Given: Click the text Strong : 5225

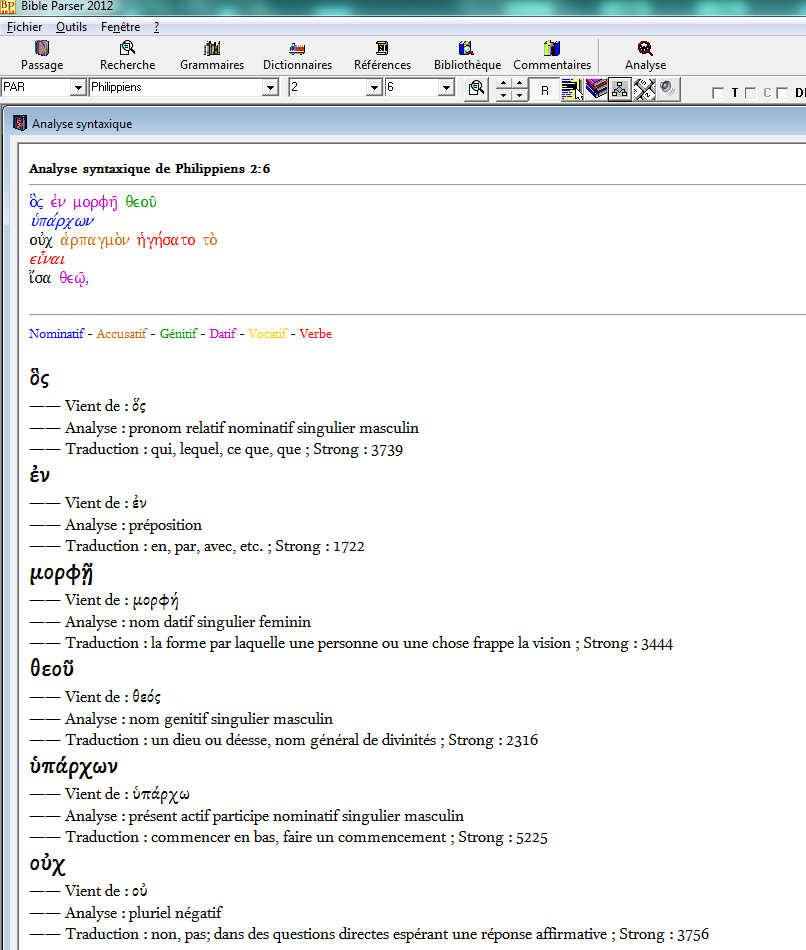Looking at the screenshot, I should (502, 837).
